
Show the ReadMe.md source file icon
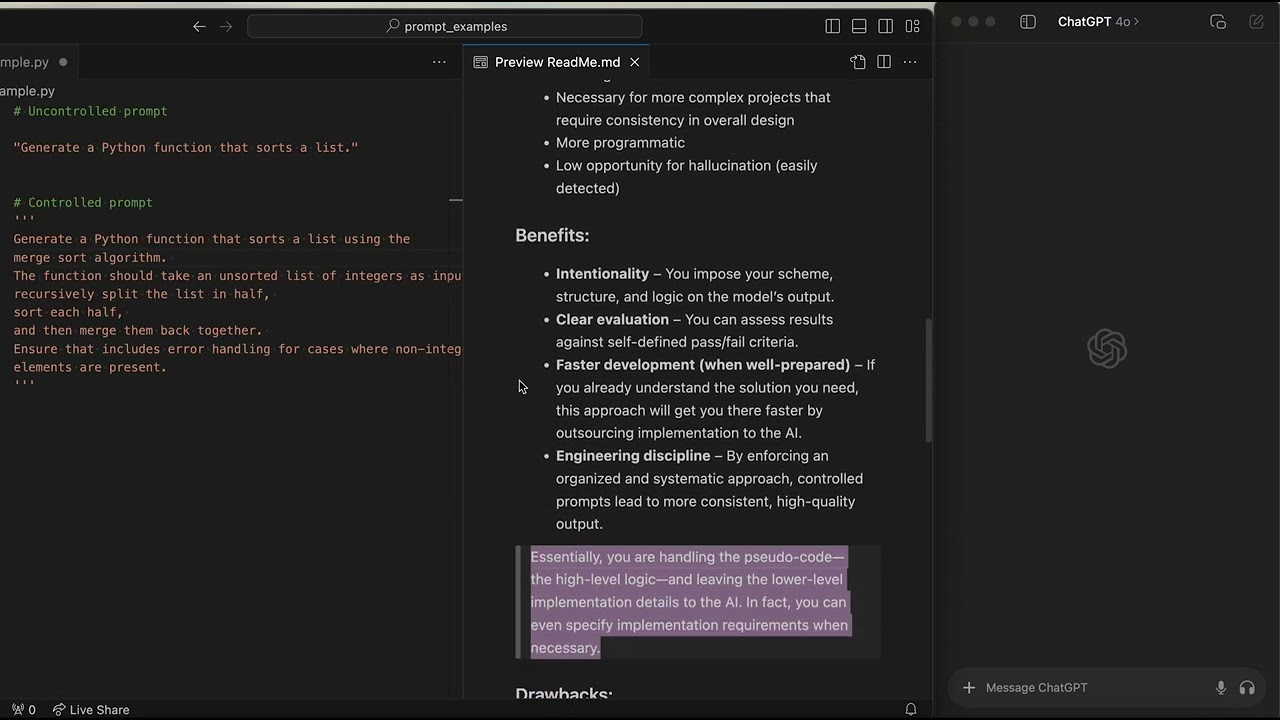click(858, 62)
